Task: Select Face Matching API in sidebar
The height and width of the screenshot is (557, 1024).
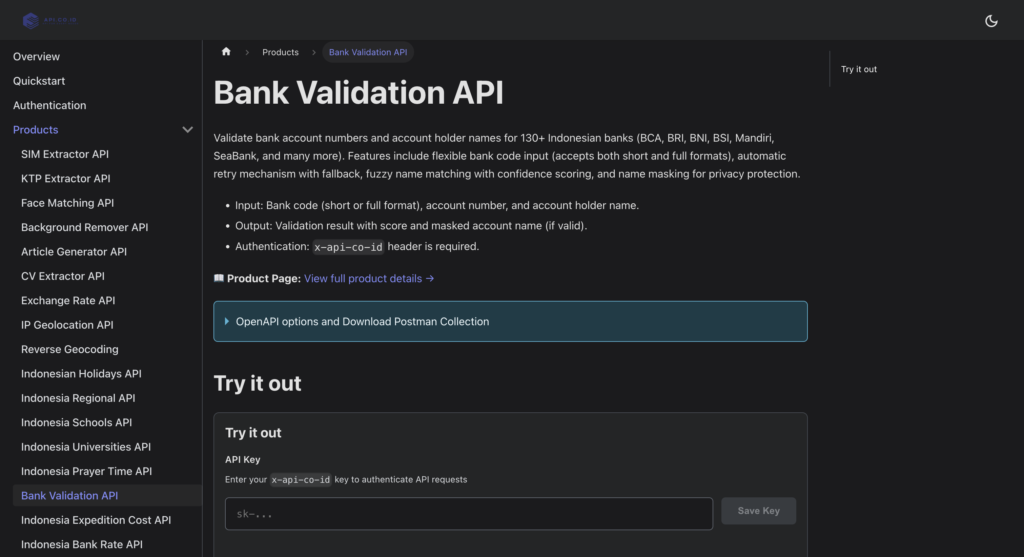Action: pyautogui.click(x=67, y=203)
